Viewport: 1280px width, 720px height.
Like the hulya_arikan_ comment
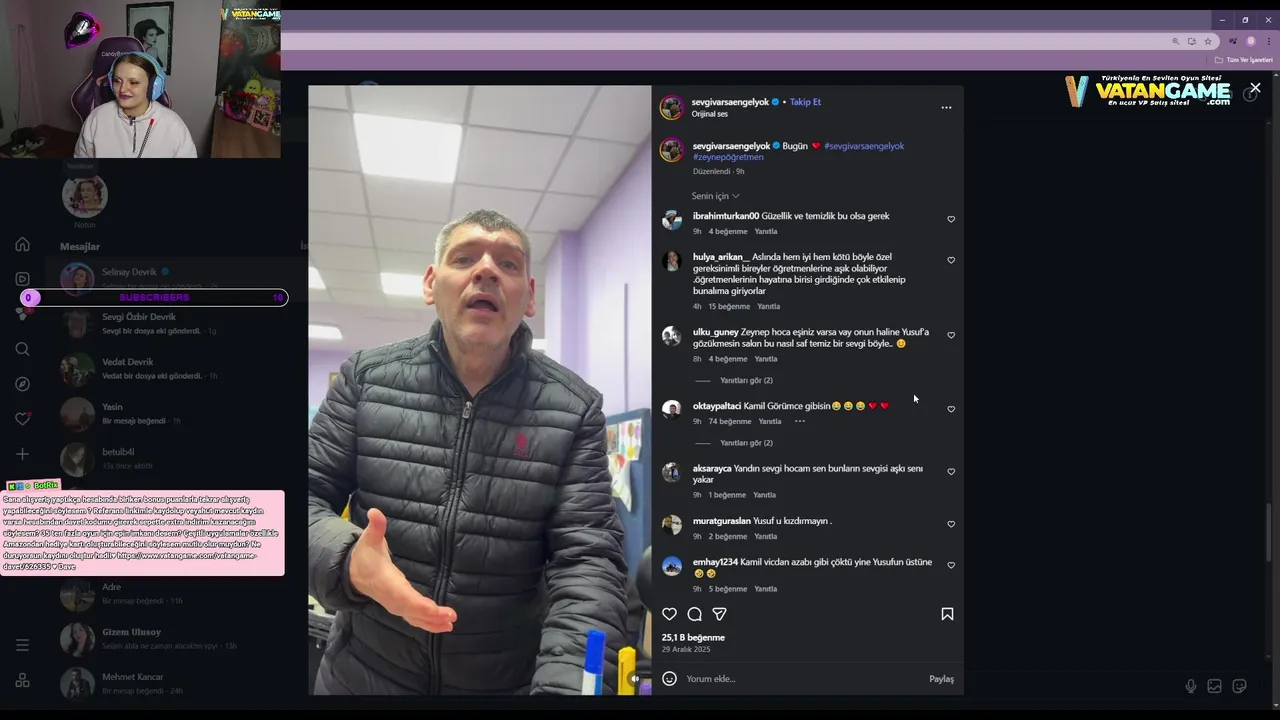pyautogui.click(x=951, y=260)
